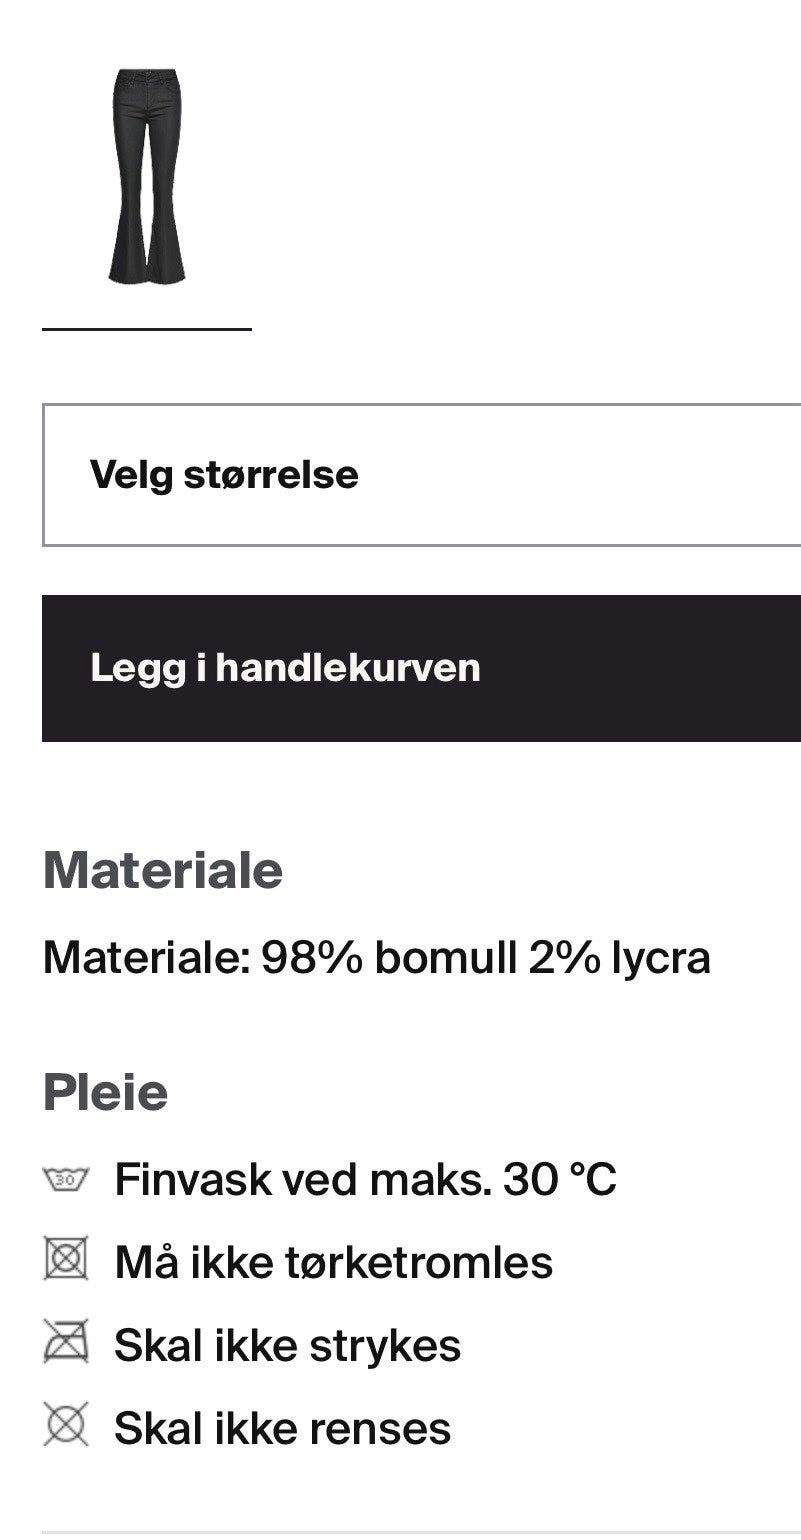Open the Velg størrelse size dropdown

click(421, 475)
